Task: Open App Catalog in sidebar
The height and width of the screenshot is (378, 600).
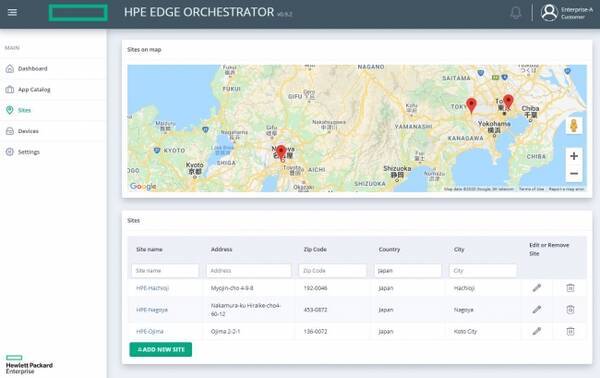Action: coord(34,90)
